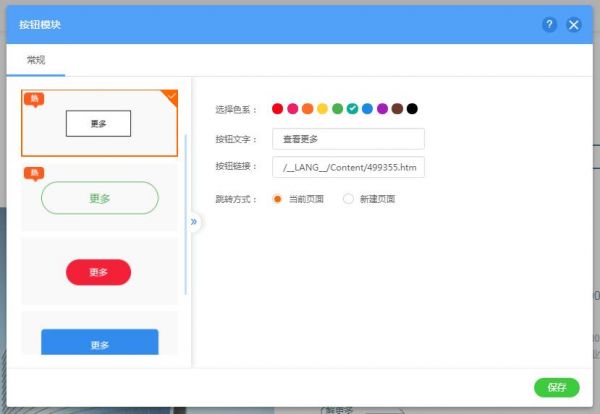Click the 按钮链接 URL input field
This screenshot has width=600, height=414.
click(348, 167)
